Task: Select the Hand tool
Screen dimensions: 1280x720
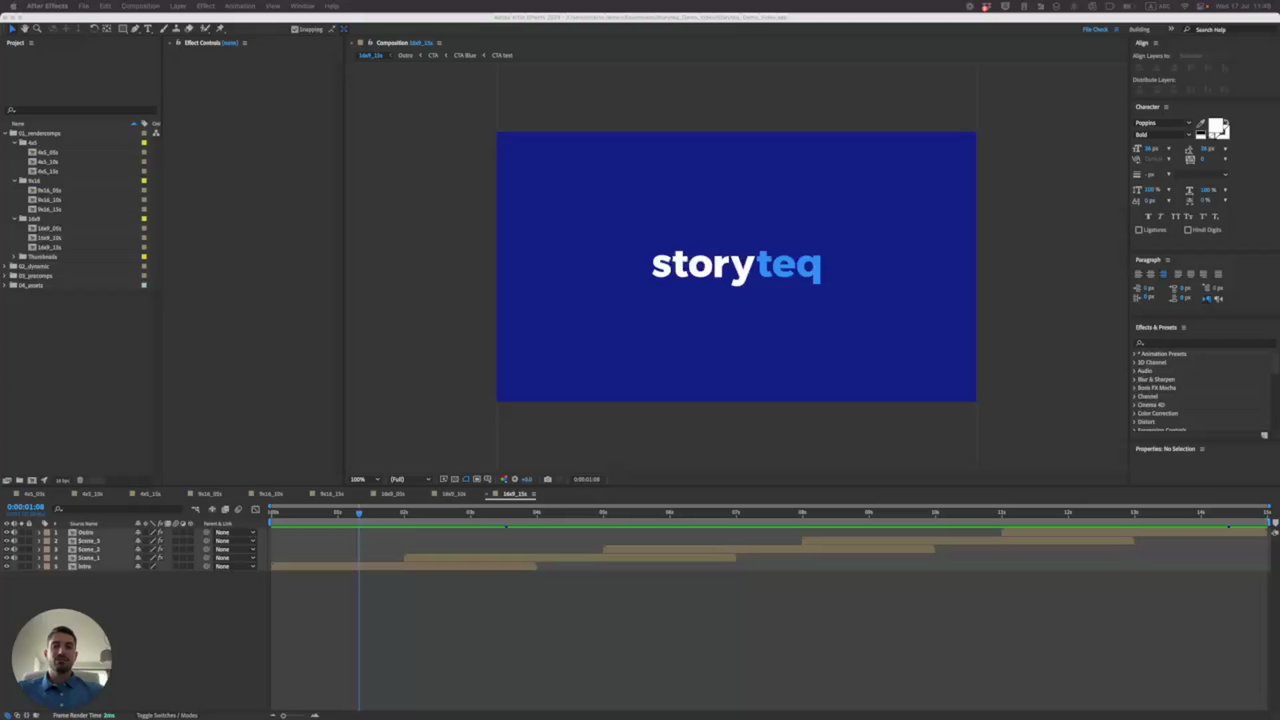Action: [25, 29]
